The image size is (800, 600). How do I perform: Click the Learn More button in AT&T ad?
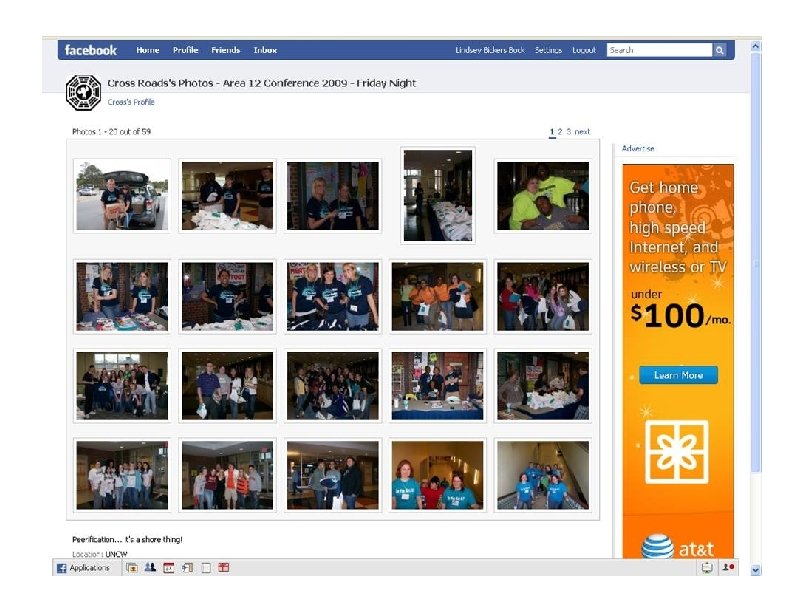(x=679, y=375)
